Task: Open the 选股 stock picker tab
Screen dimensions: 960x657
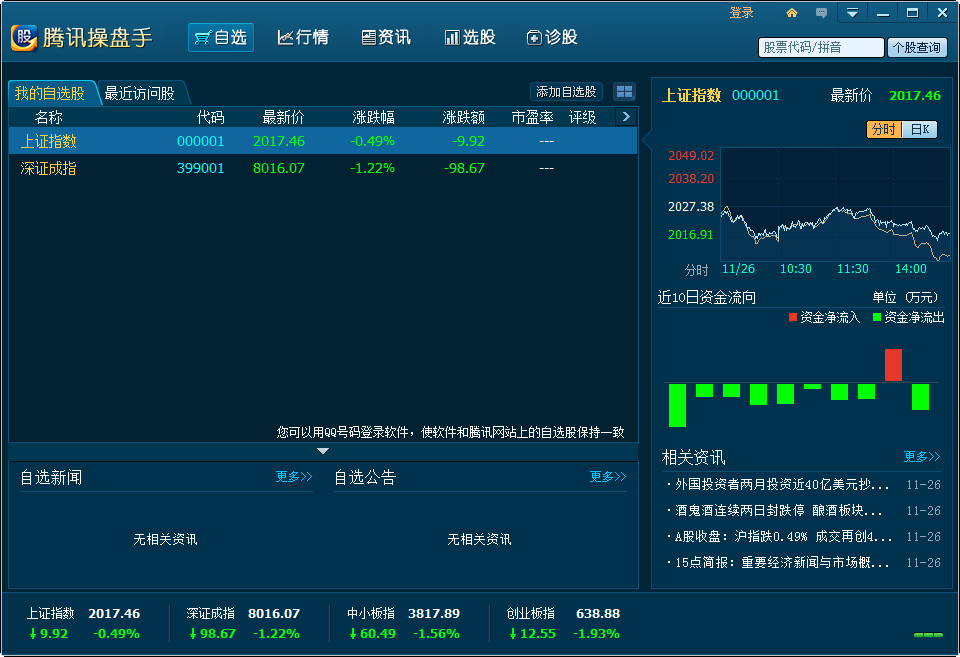Action: (x=470, y=37)
